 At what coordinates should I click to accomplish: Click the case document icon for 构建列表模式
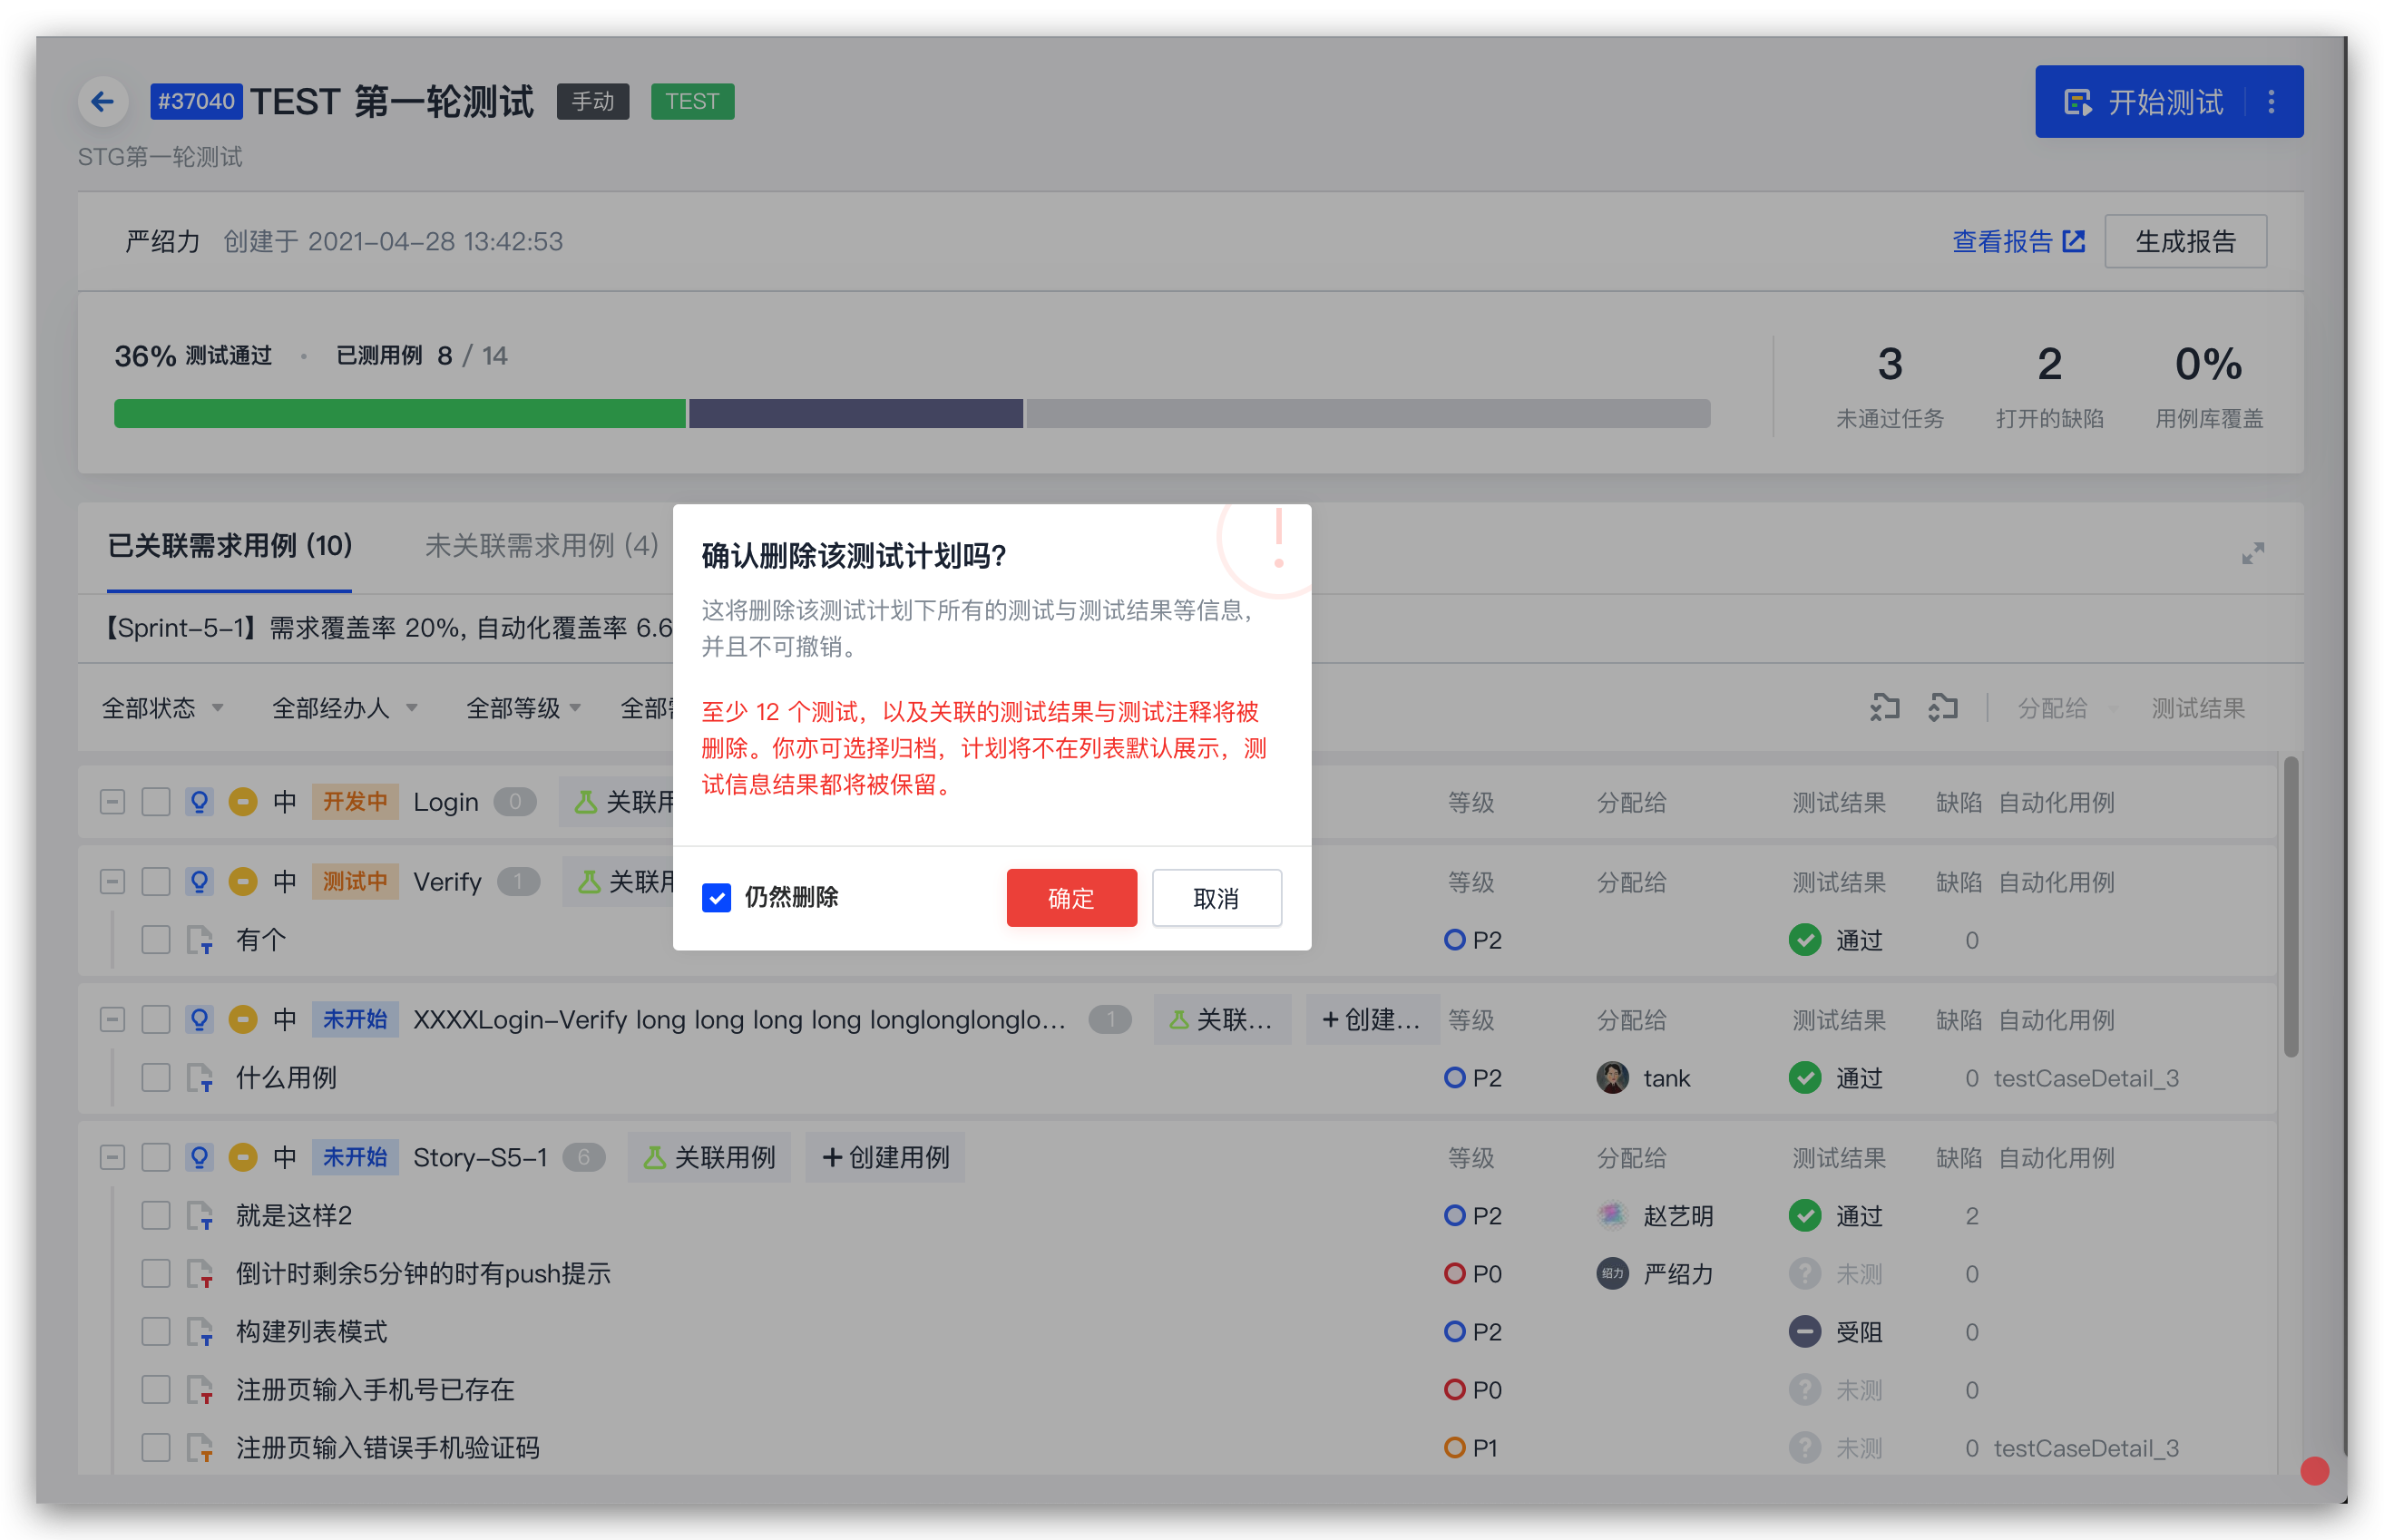tap(200, 1332)
